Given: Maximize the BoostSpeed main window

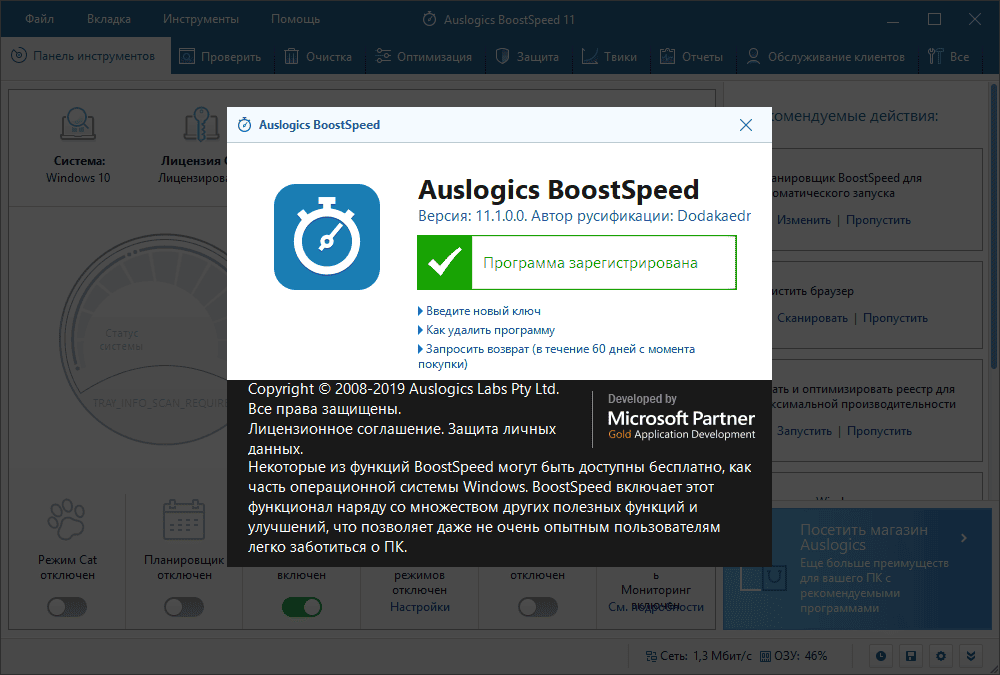Looking at the screenshot, I should point(934,20).
